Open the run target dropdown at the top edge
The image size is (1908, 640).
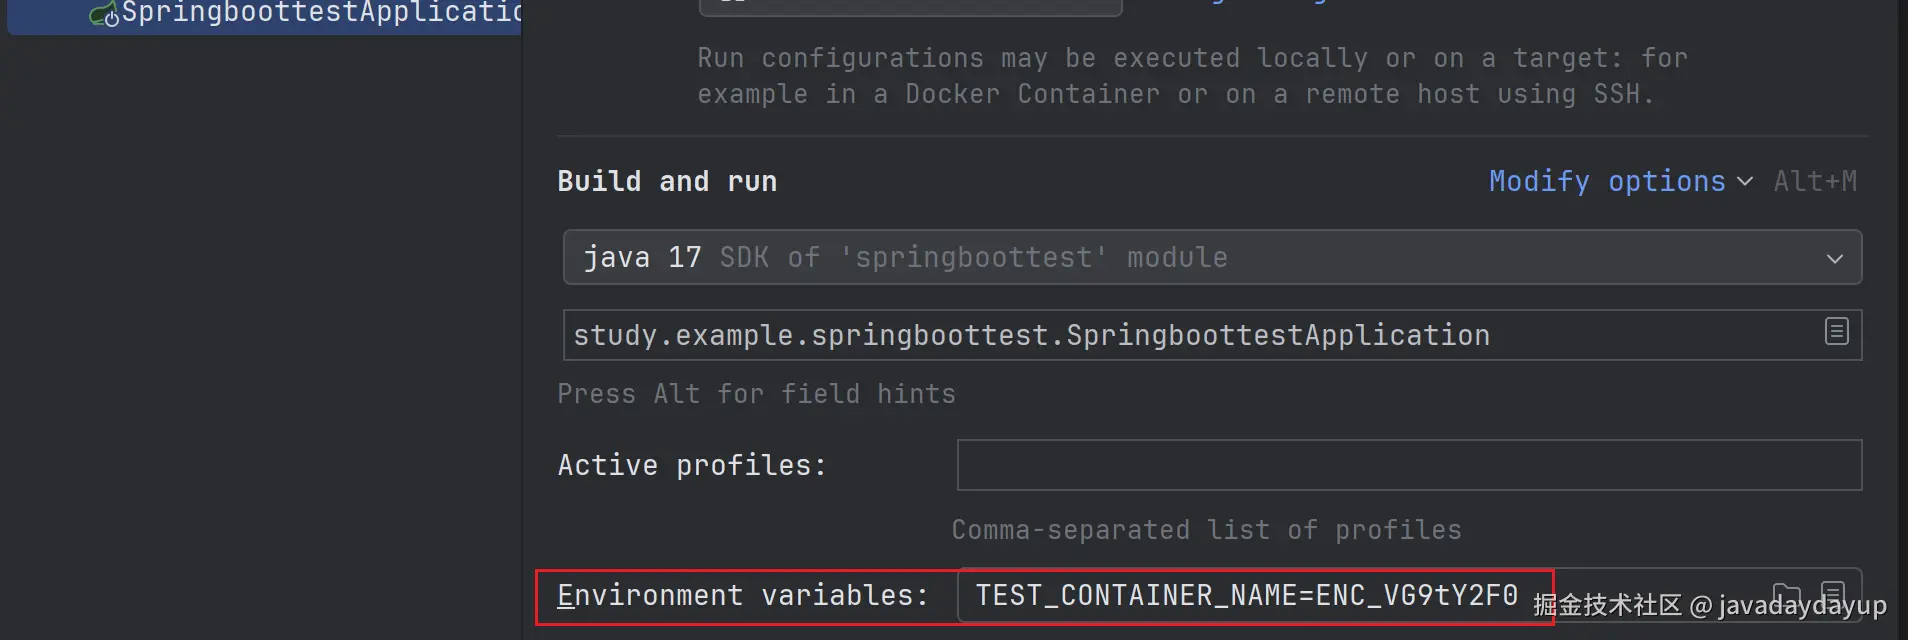click(x=910, y=6)
